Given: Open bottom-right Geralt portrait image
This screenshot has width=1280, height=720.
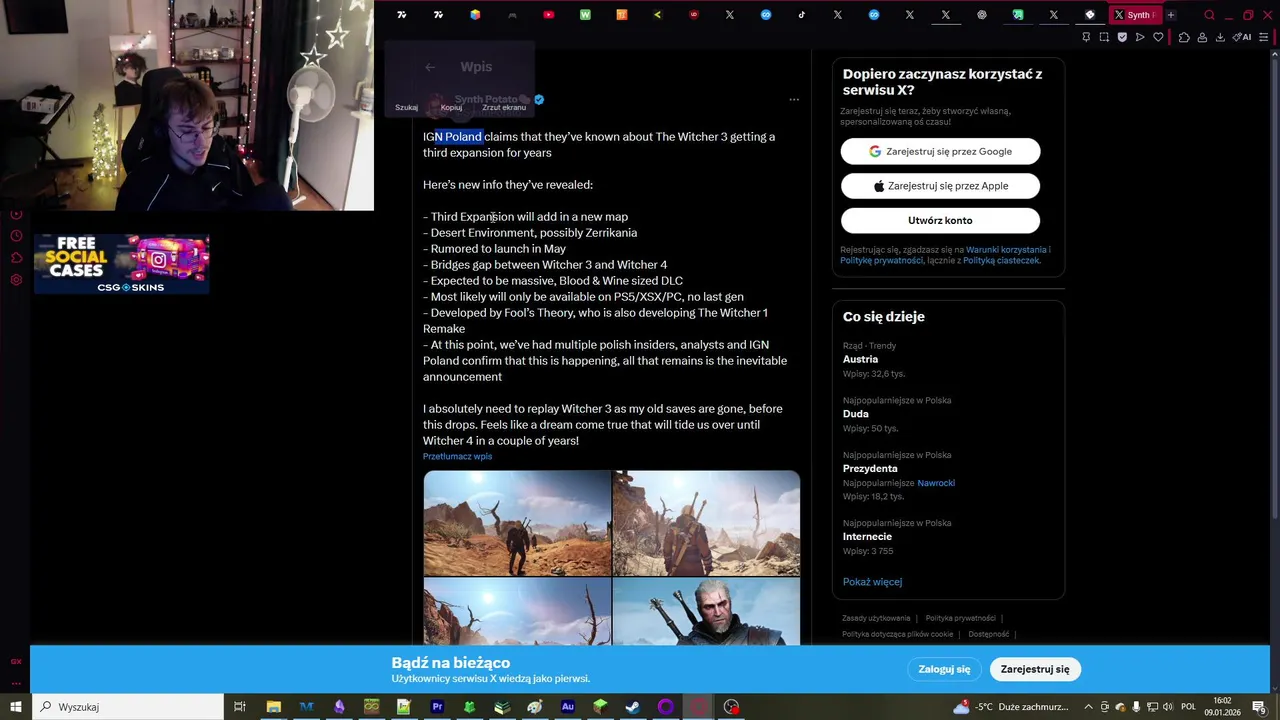Looking at the screenshot, I should point(706,611).
